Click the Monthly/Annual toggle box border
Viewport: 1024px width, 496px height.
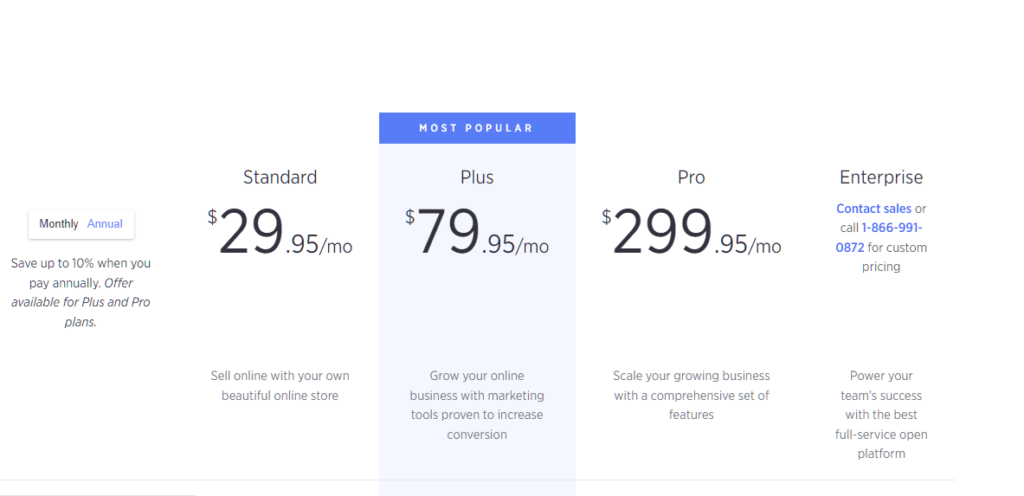[x=81, y=225]
